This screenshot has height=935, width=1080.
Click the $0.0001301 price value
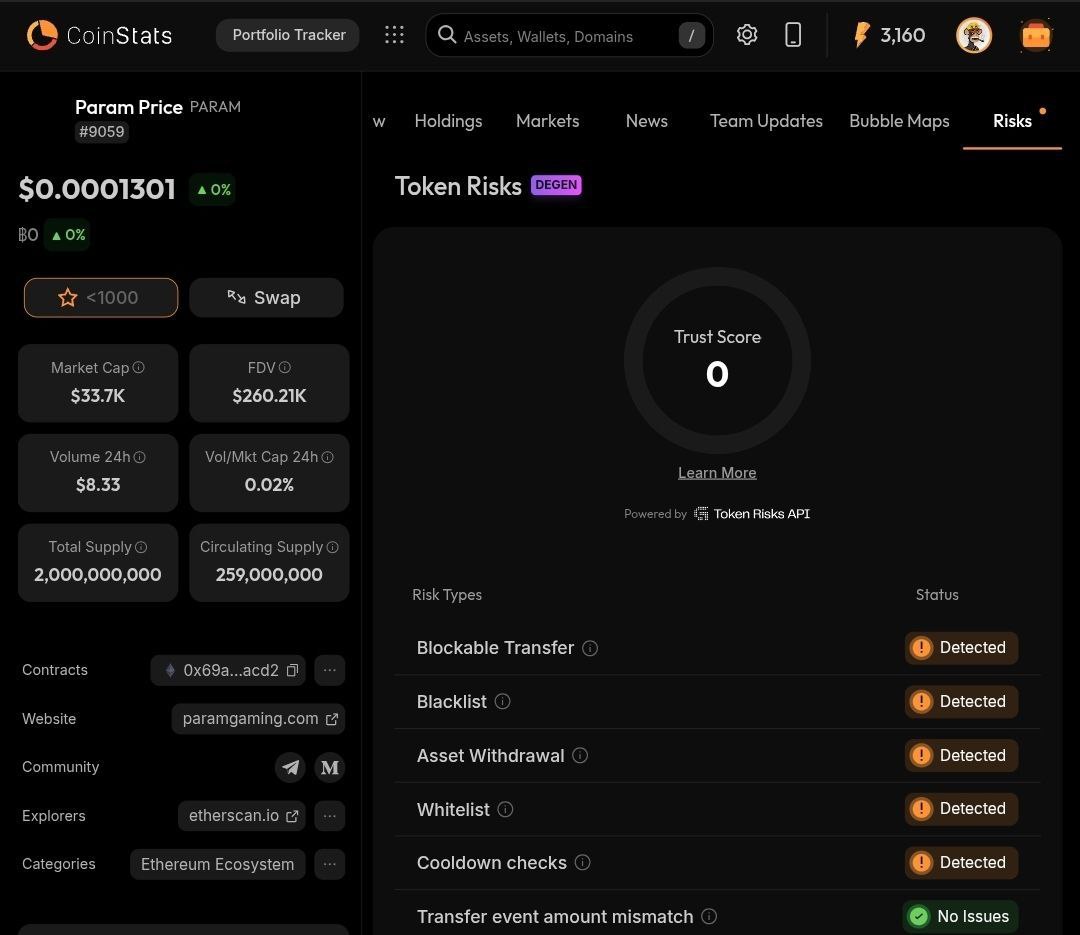click(97, 189)
